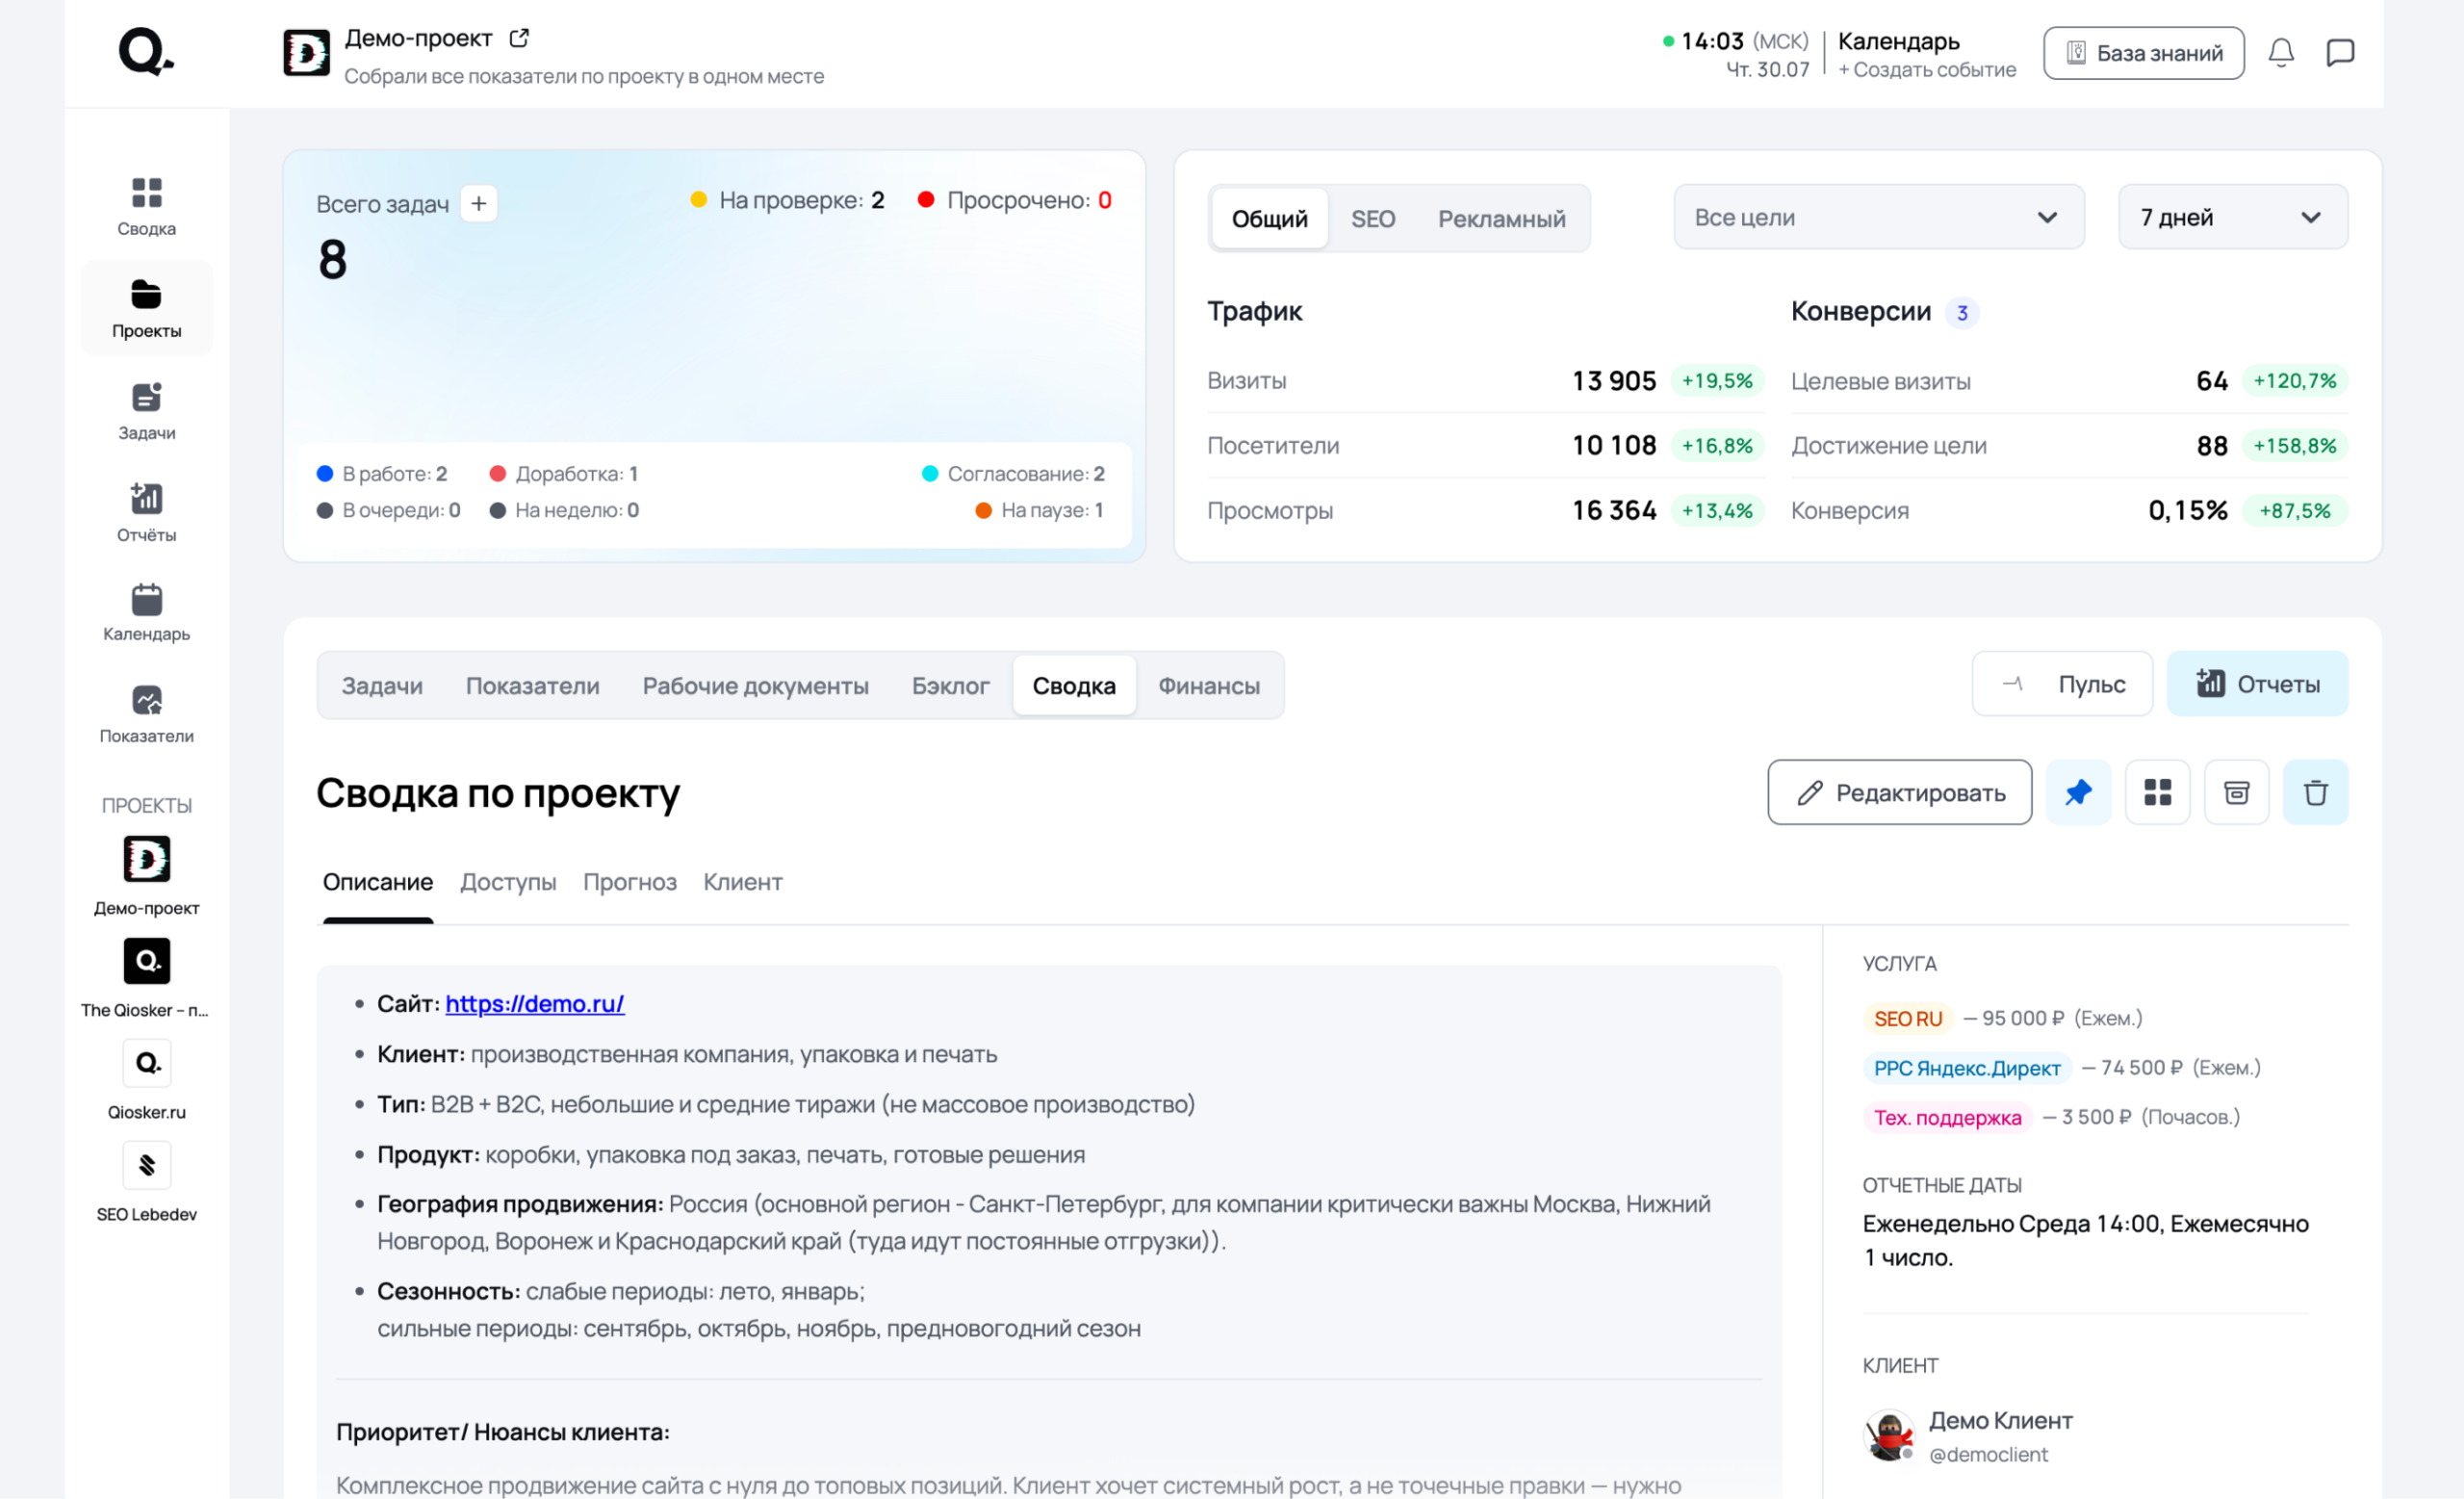2464x1499 pixels.
Task: Click the SEO RU service tag
Action: click(1907, 1018)
